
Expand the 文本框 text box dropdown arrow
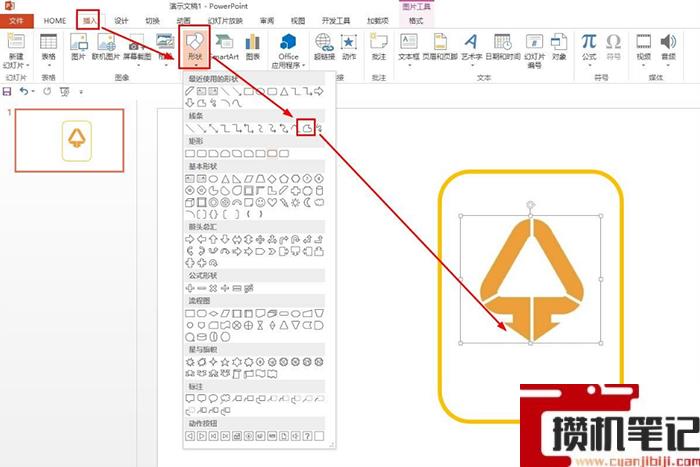pyautogui.click(x=408, y=65)
